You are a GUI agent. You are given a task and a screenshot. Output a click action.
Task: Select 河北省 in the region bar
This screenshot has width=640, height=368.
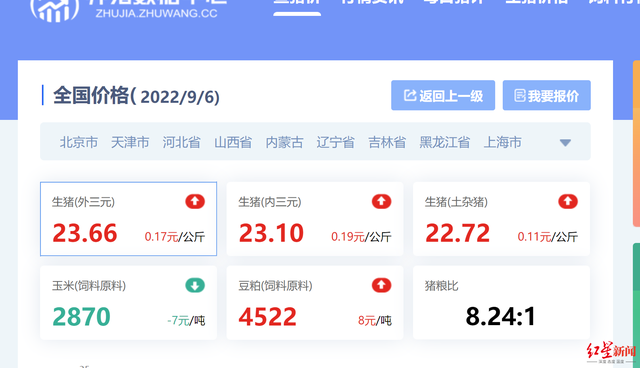[x=182, y=142]
